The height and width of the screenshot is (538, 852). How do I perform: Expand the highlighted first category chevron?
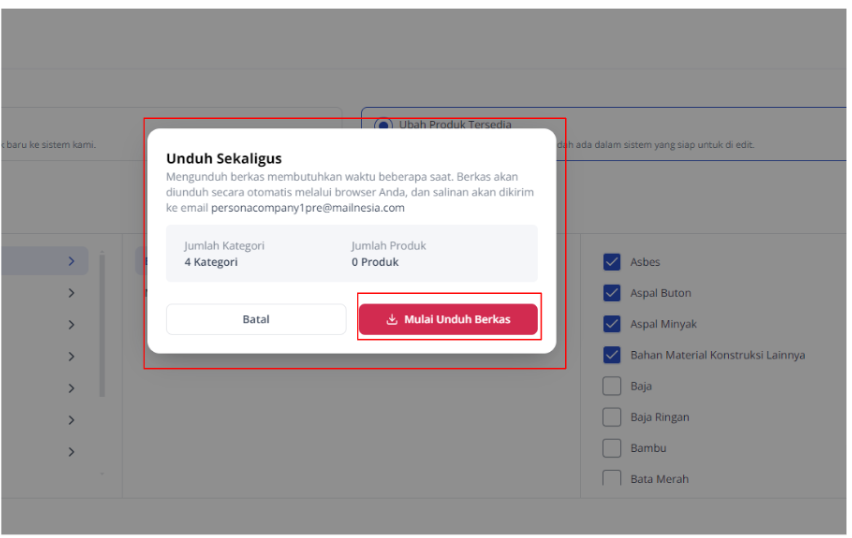click(x=71, y=261)
